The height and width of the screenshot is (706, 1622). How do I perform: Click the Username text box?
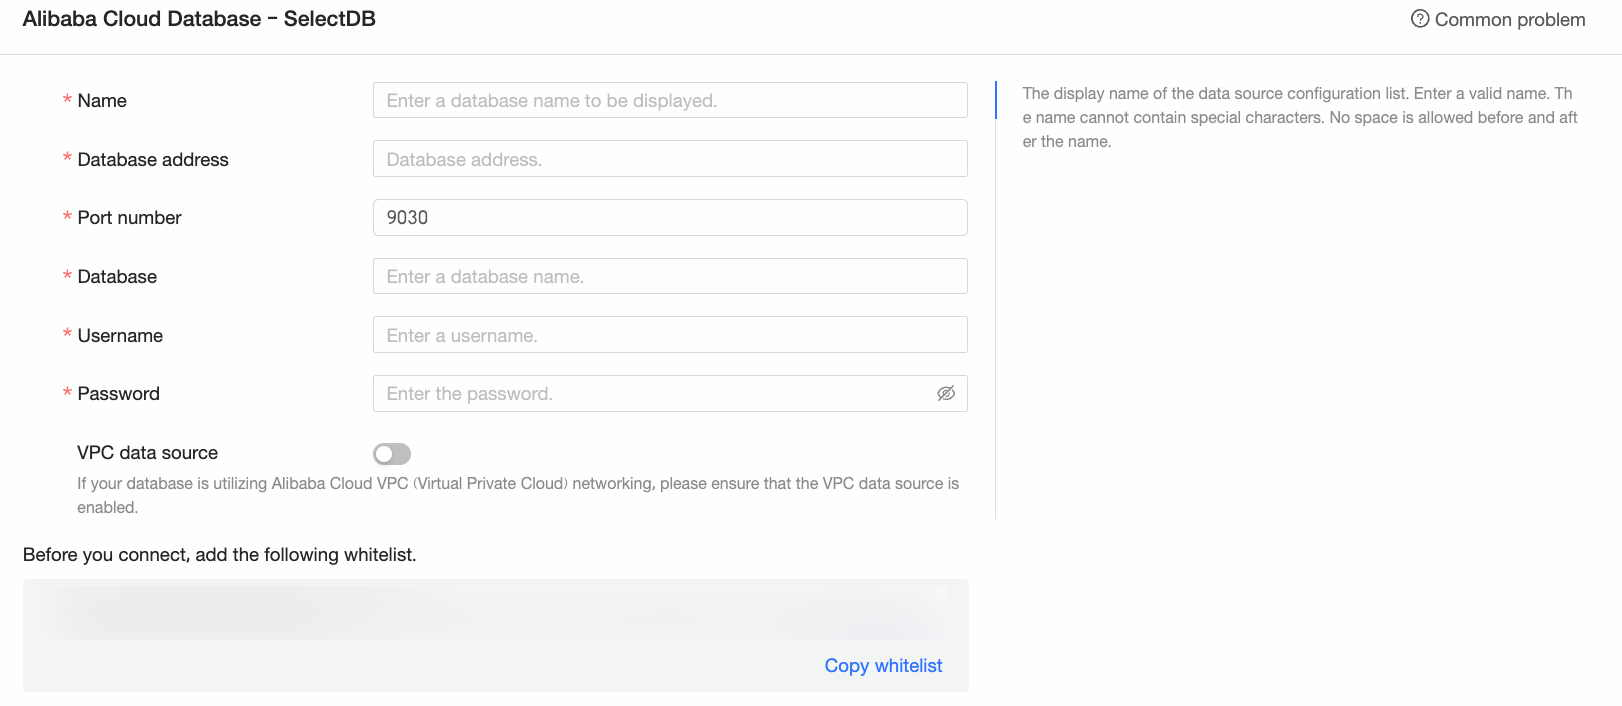669,335
